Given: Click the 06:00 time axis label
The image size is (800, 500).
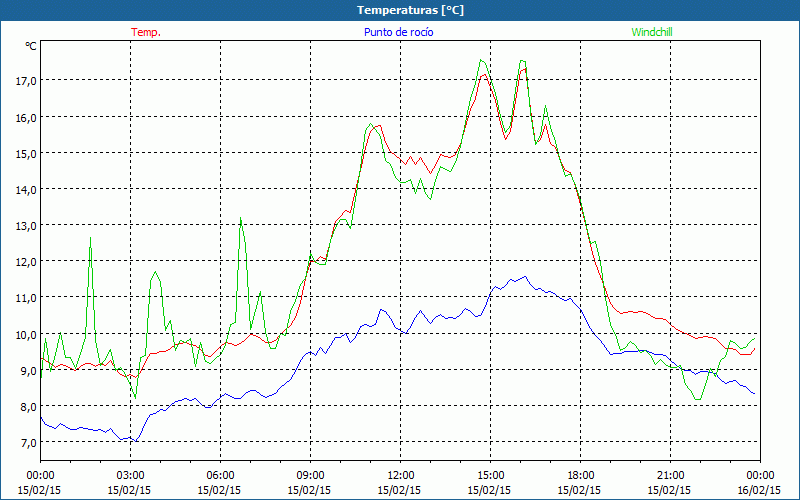Looking at the screenshot, I should coord(220,476).
